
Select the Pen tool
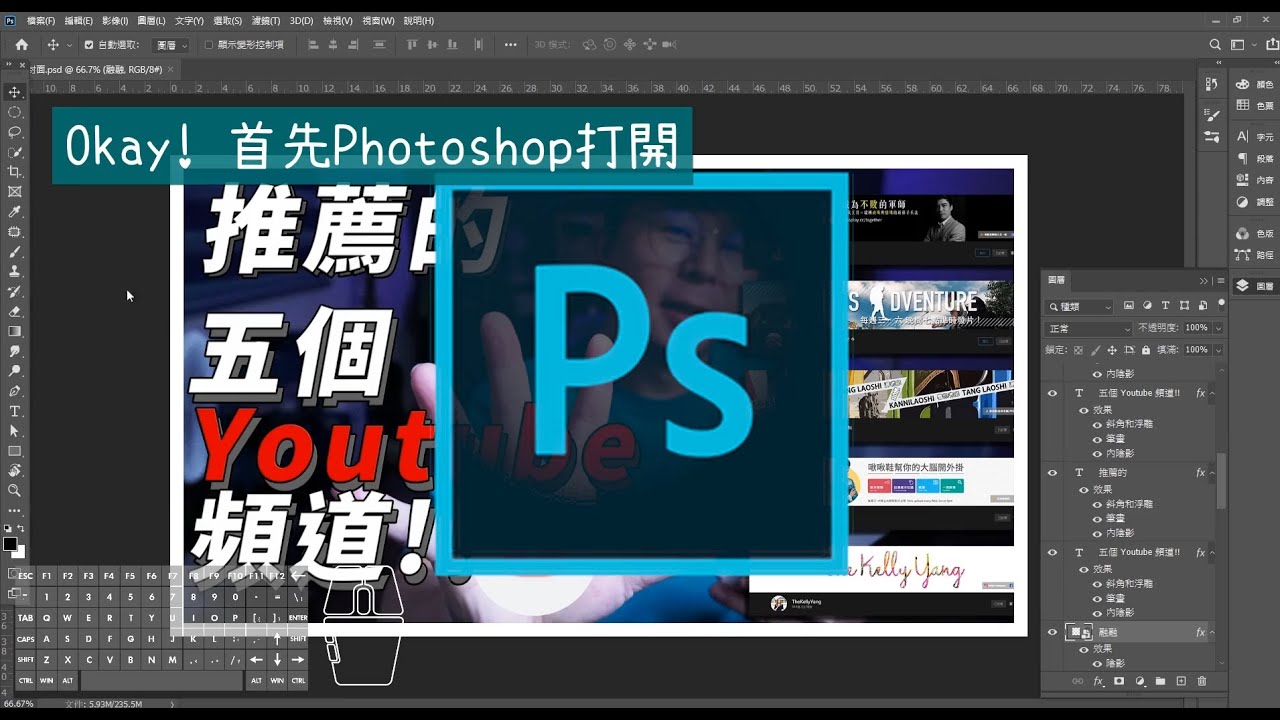14,391
